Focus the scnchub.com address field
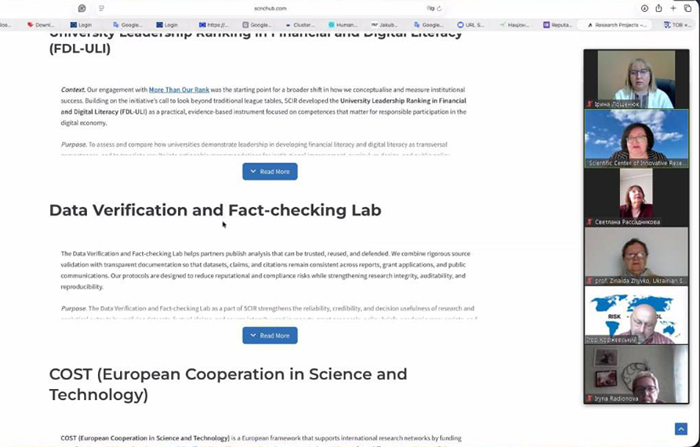The height and width of the screenshot is (447, 700). click(x=270, y=8)
